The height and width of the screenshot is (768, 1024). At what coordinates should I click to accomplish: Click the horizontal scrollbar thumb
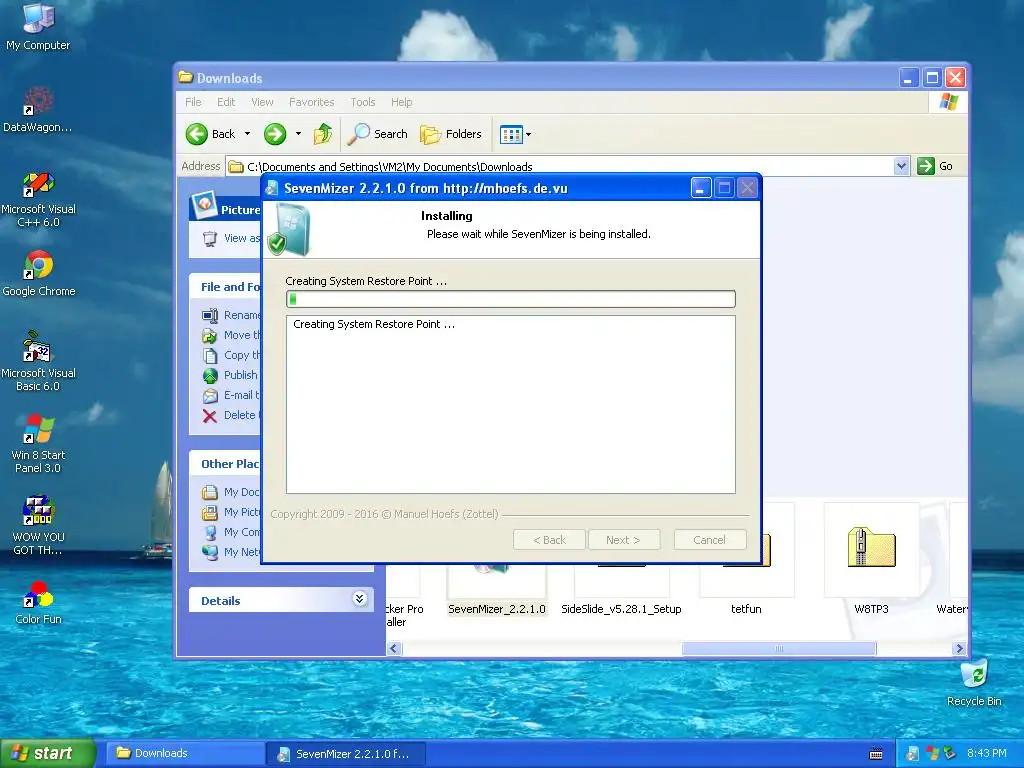tap(778, 648)
